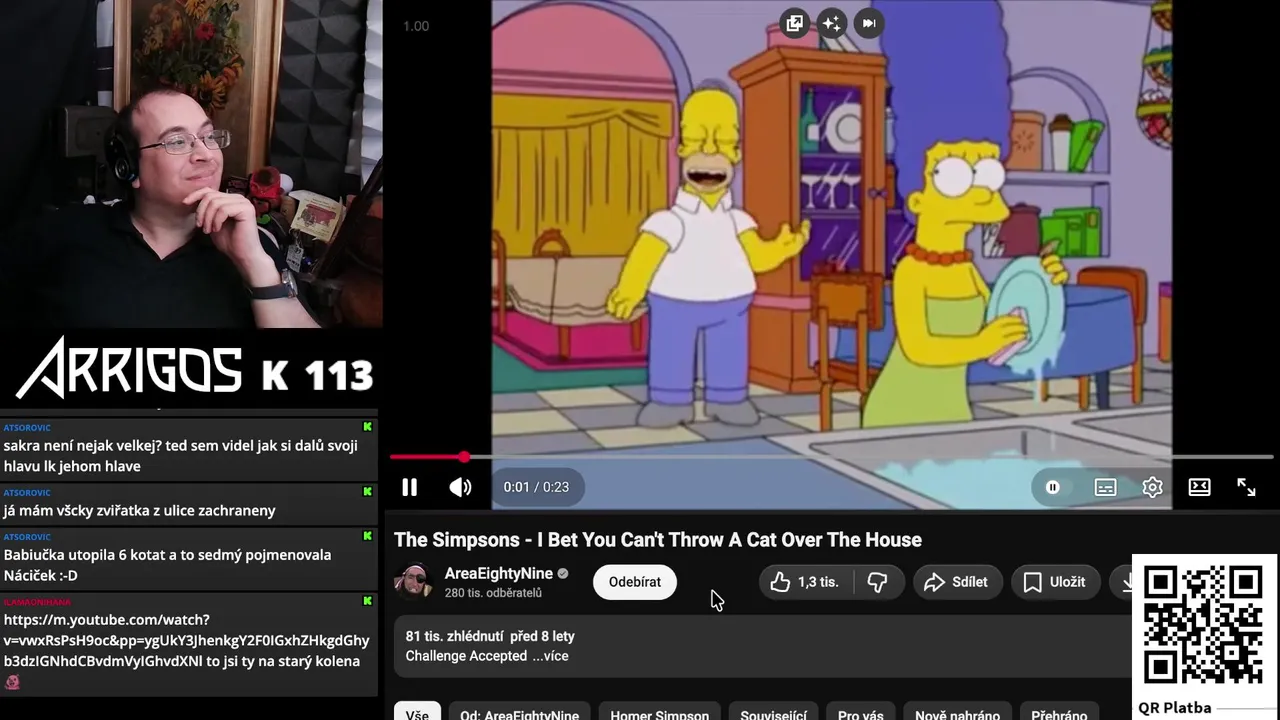Viewport: 1280px width, 720px height.
Task: Pause the video with the pause button
Action: click(x=410, y=487)
